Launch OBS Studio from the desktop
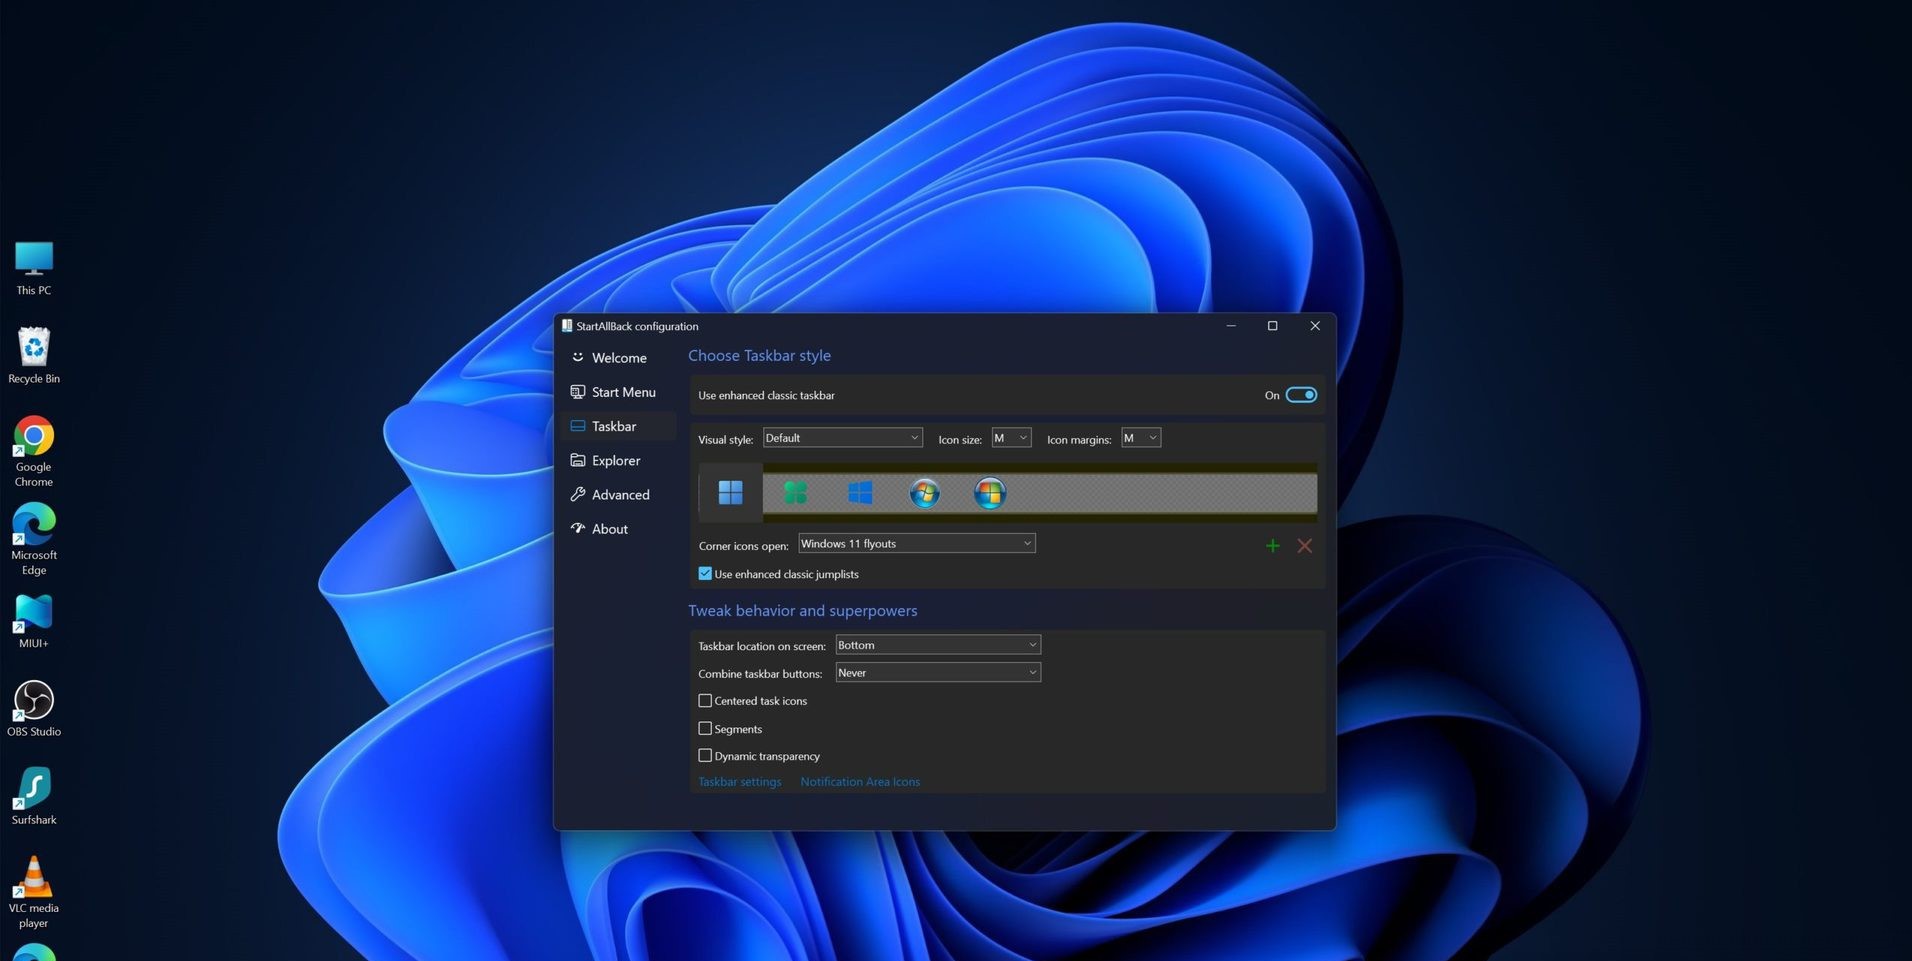 (33, 700)
